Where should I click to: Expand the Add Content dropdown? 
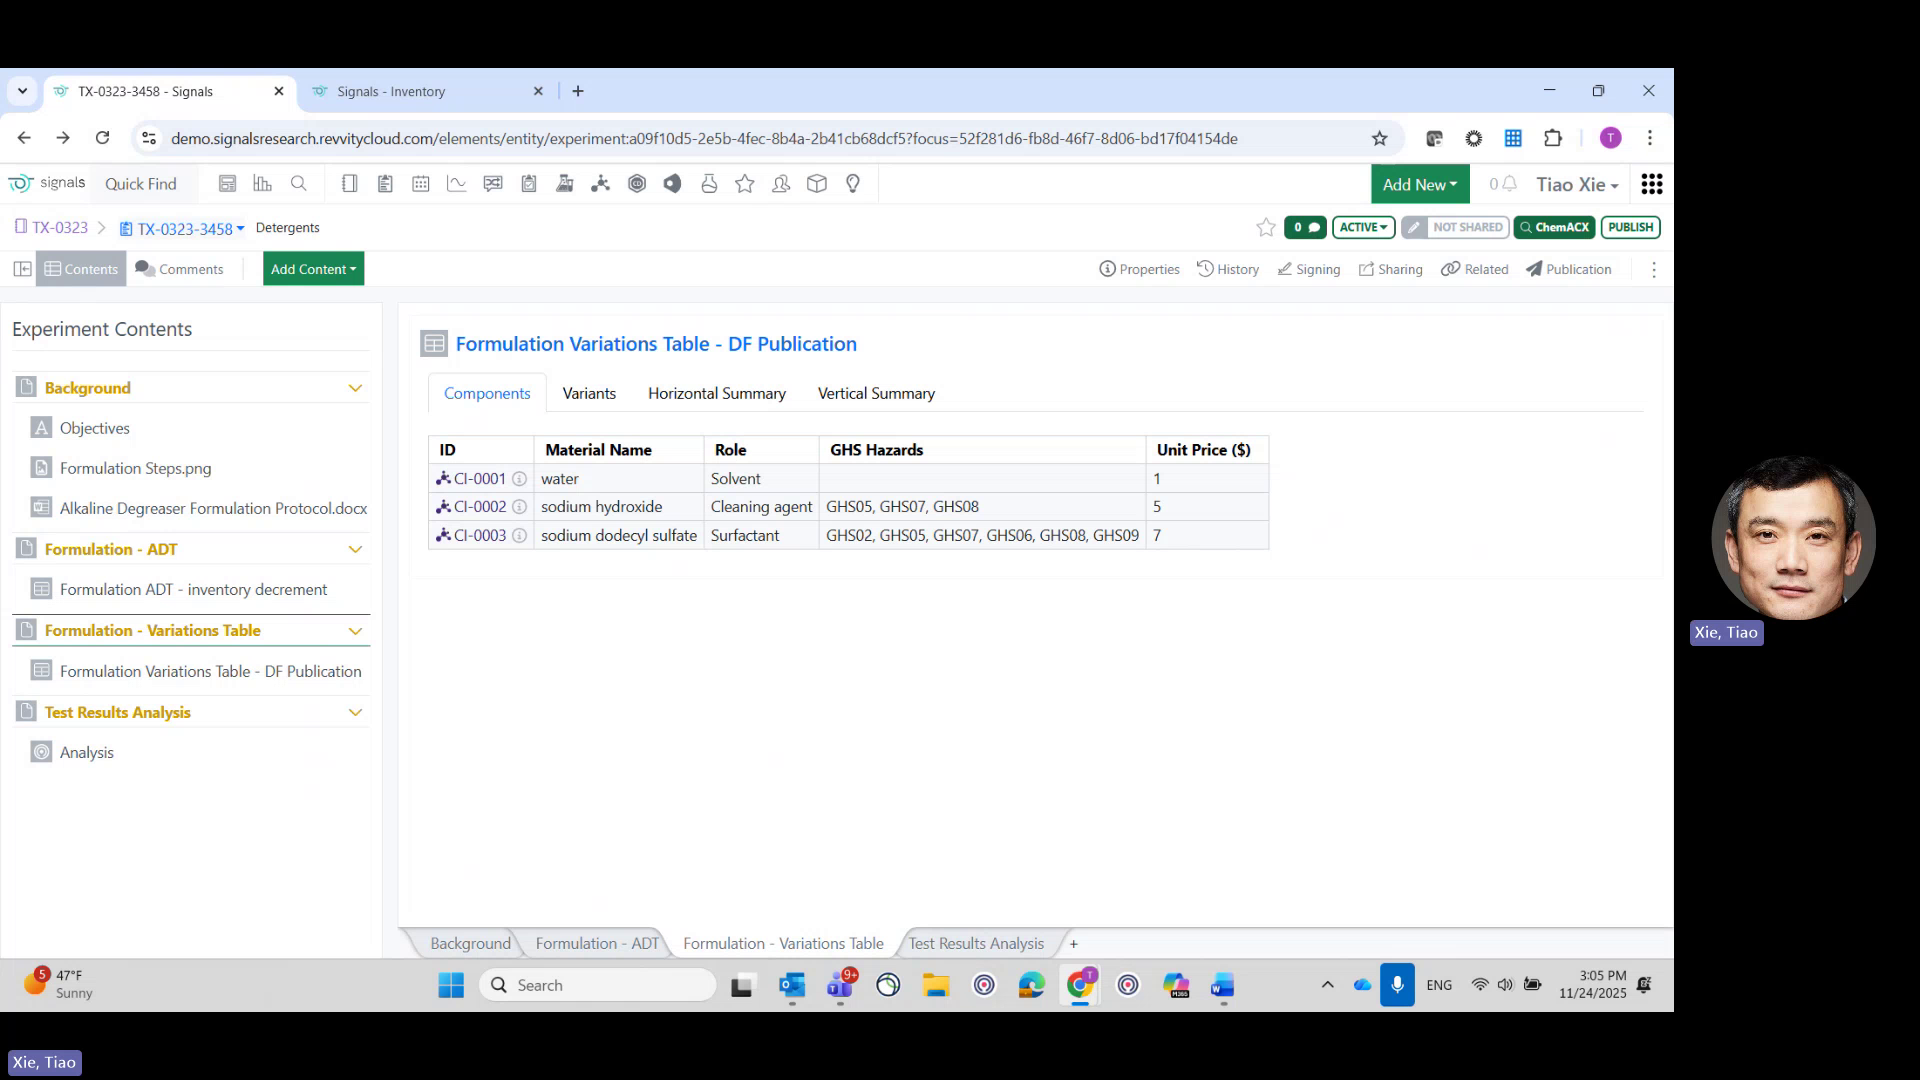coord(313,268)
